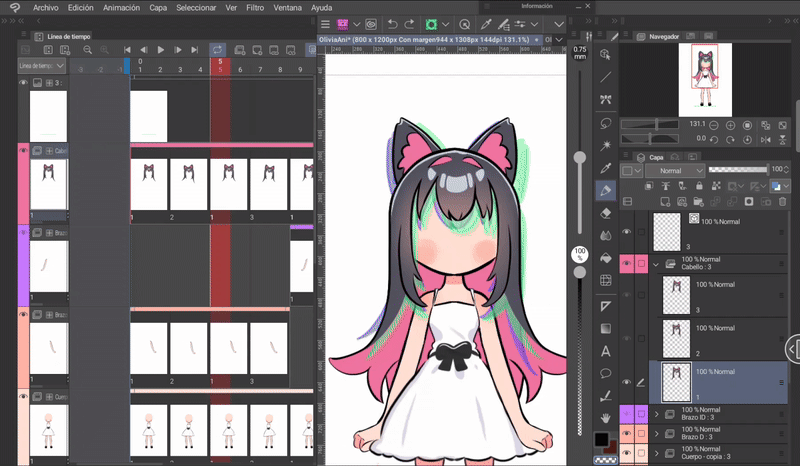Image resolution: width=800 pixels, height=466 pixels.
Task: Open the canvas tabs list dropdown
Action: coord(559,39)
